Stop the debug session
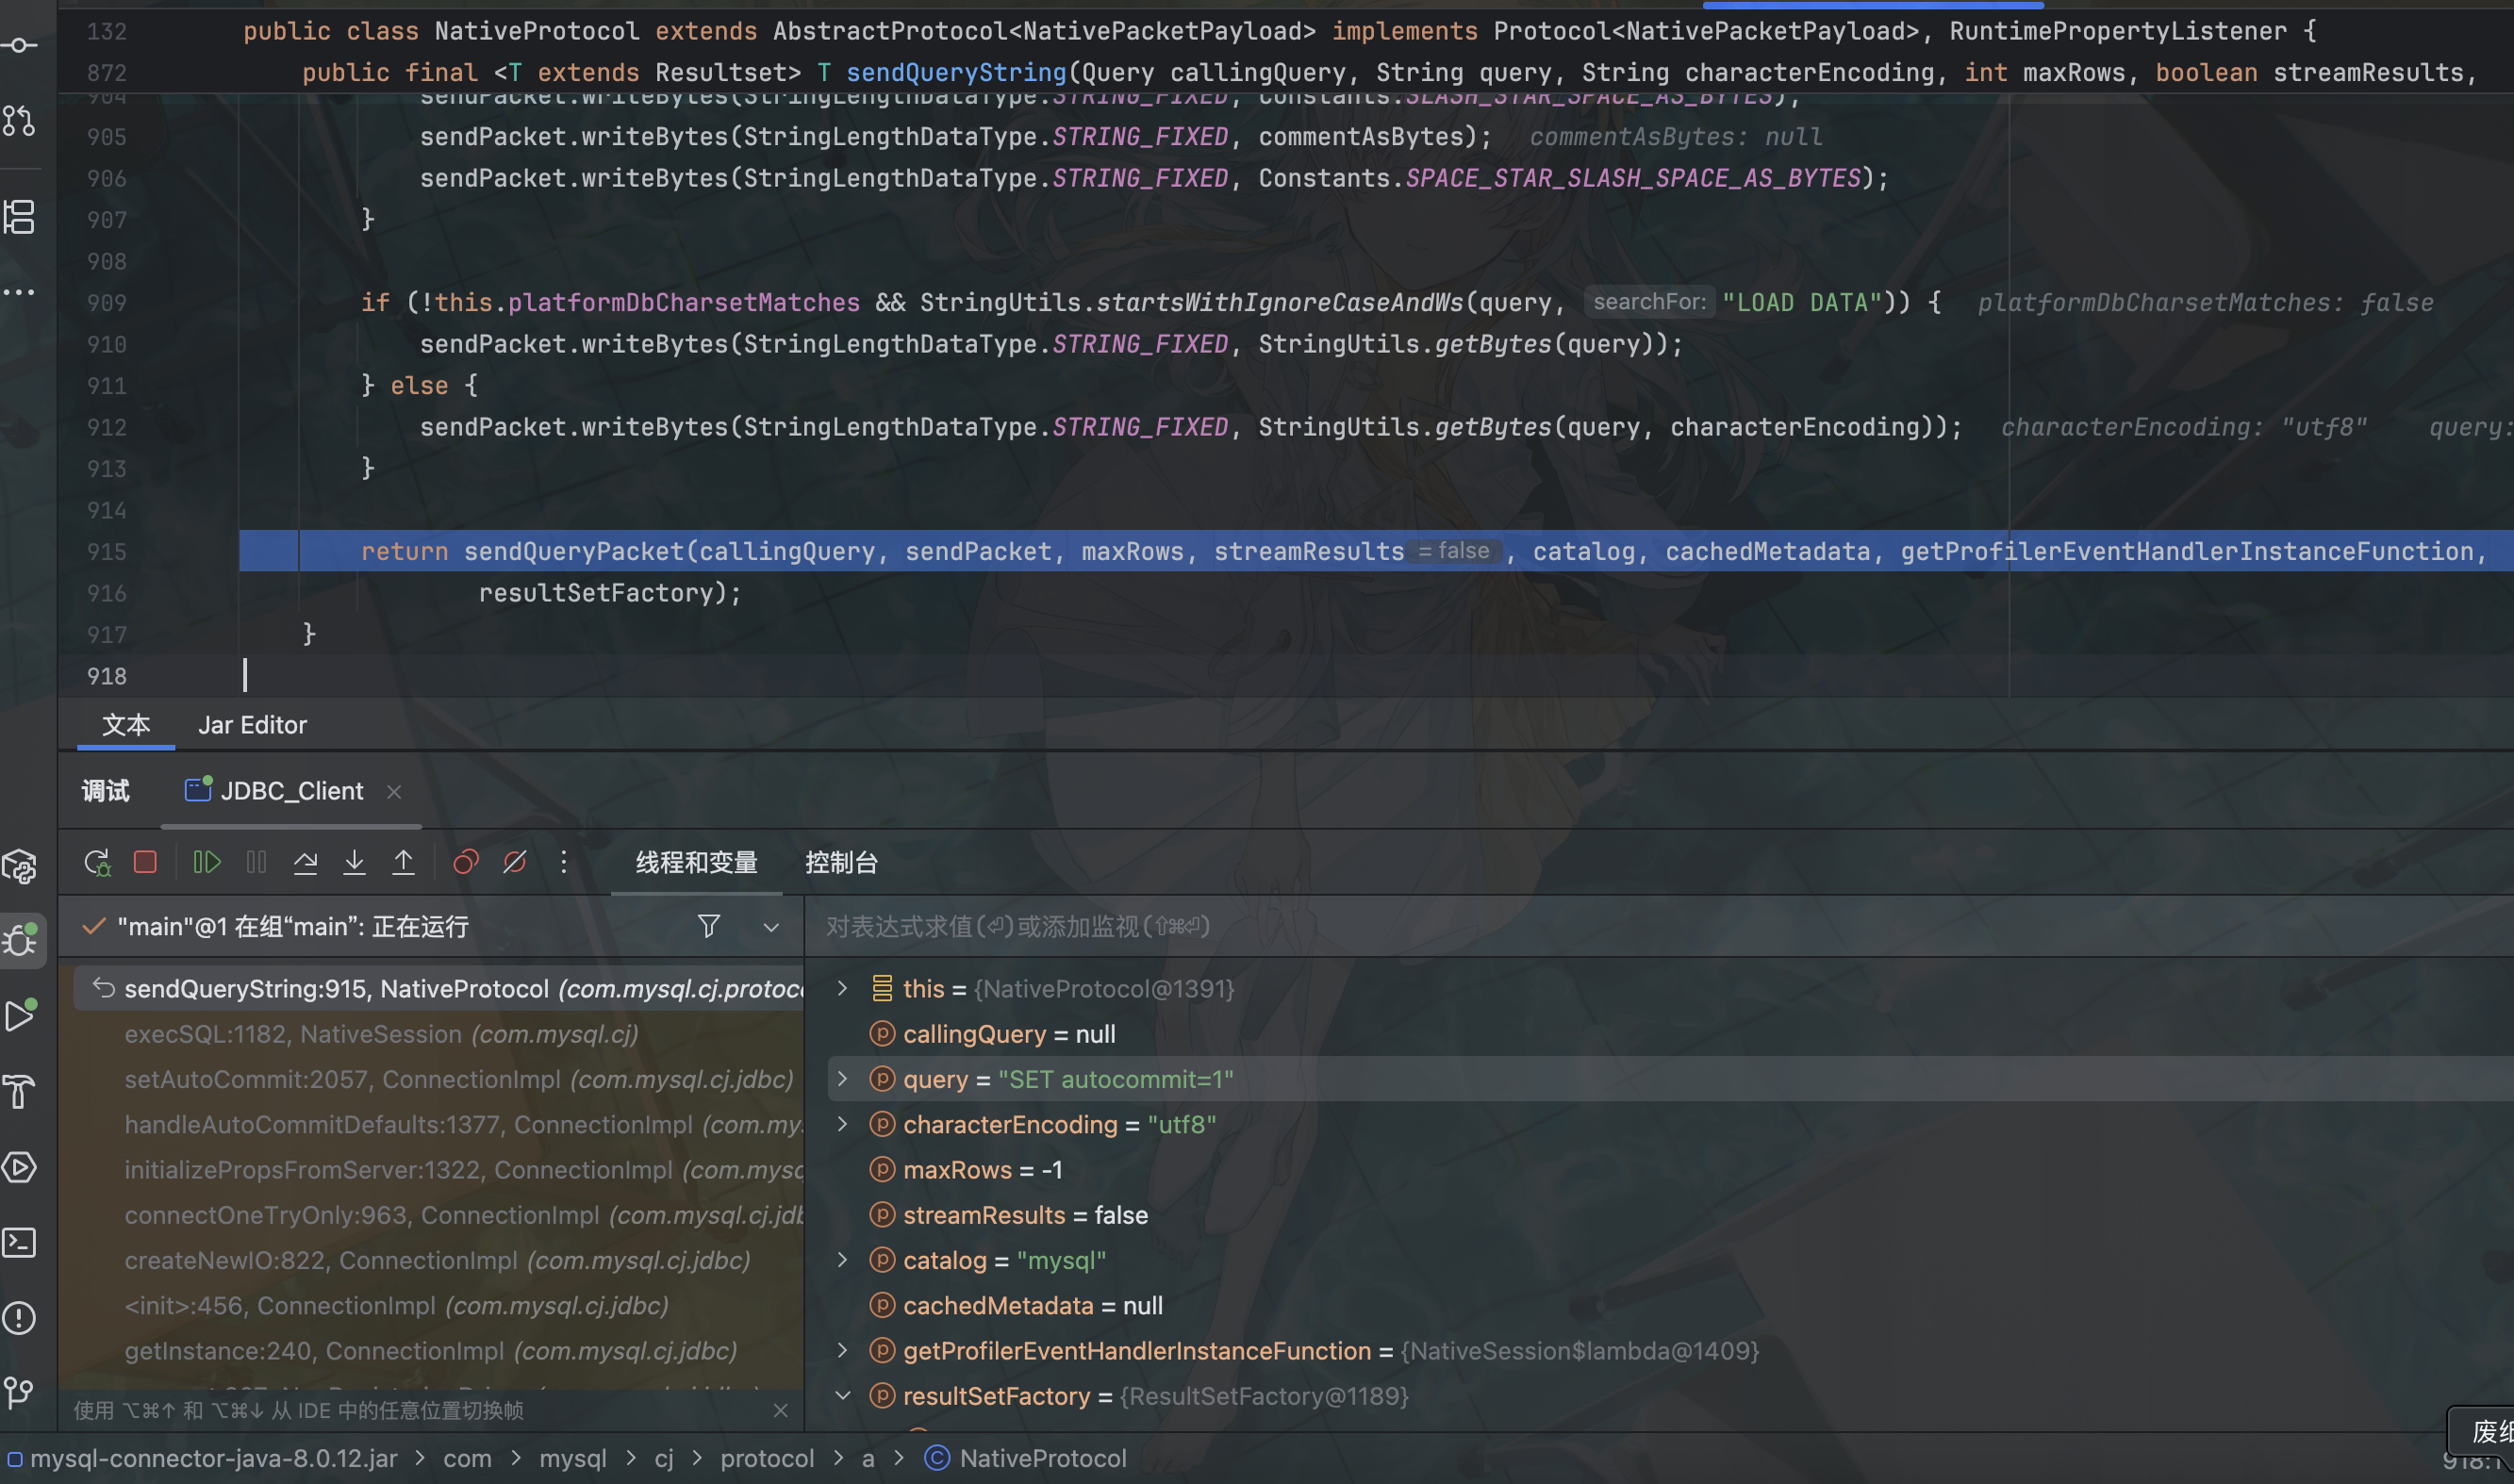This screenshot has height=1484, width=2514. [145, 863]
